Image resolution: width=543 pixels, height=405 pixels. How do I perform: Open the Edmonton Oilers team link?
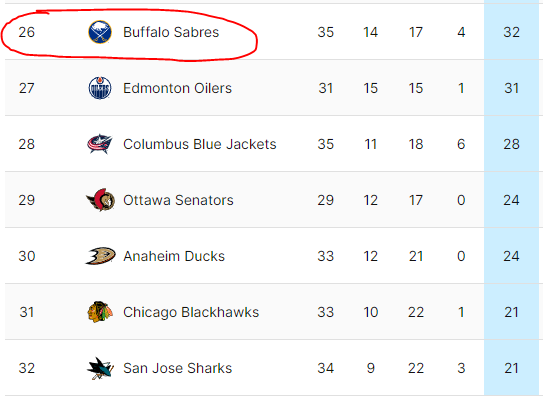[177, 88]
